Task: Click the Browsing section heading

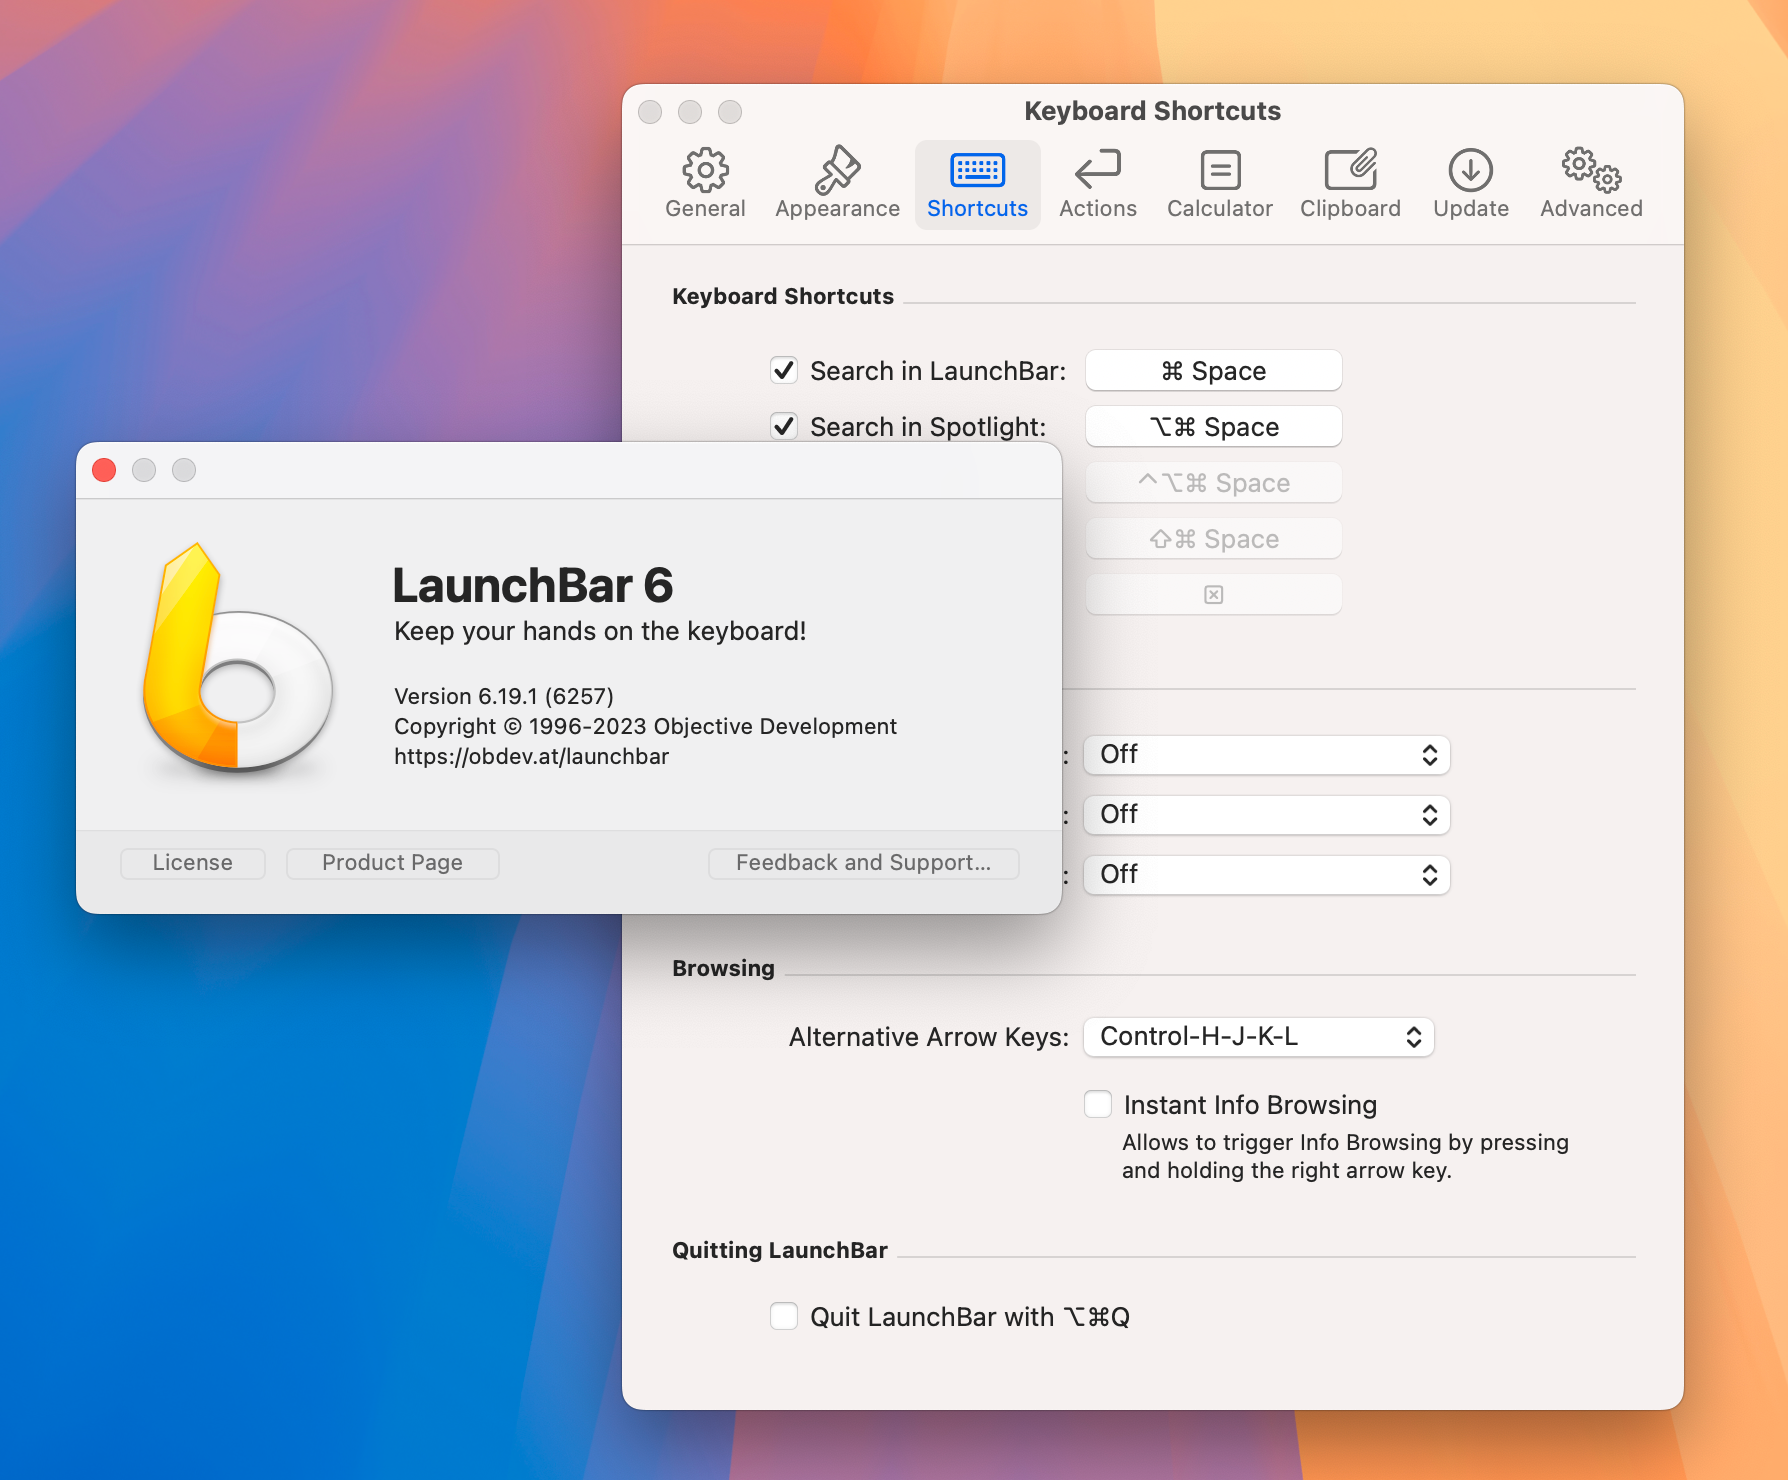Action: click(723, 968)
